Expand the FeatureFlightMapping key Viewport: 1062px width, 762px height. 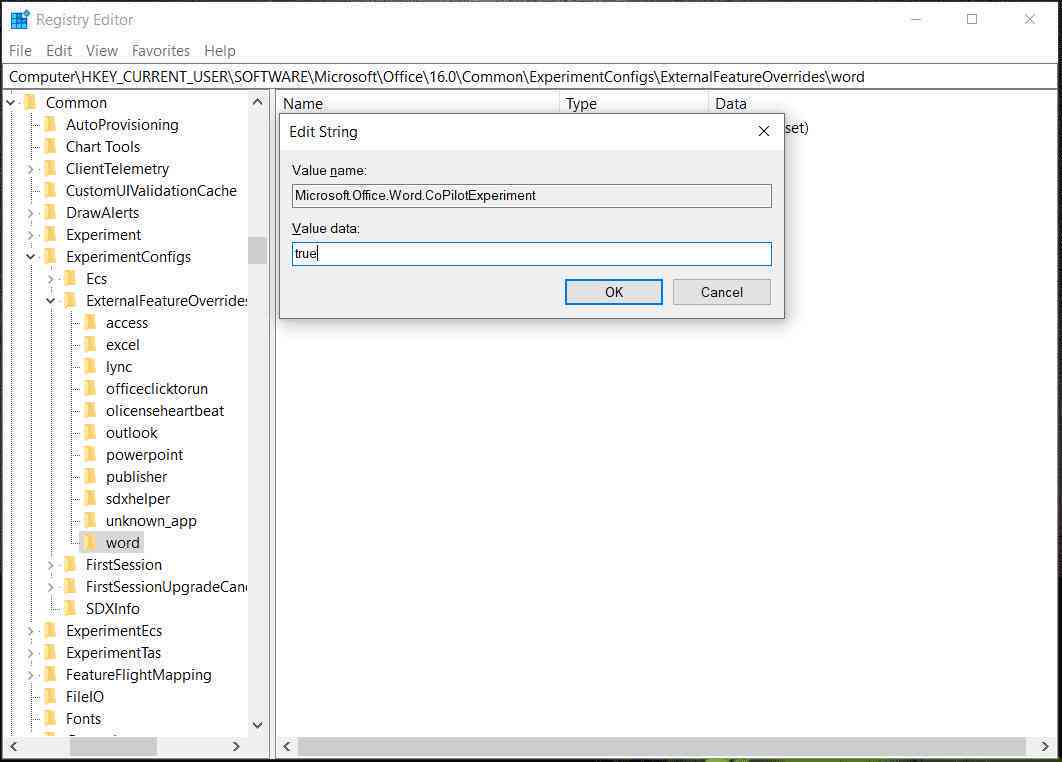pos(30,675)
